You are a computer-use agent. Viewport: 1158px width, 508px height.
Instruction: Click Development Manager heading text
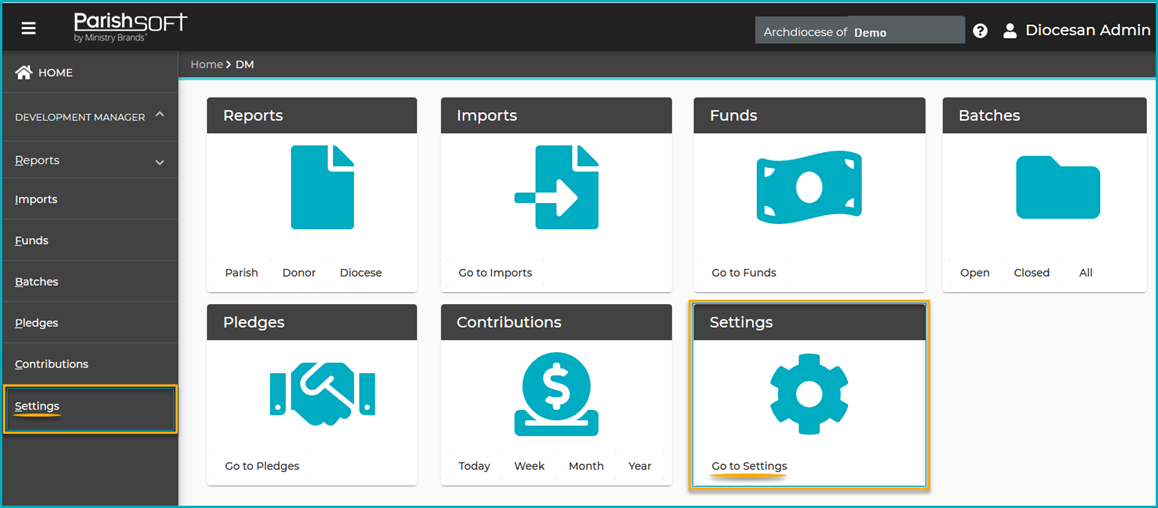click(80, 117)
